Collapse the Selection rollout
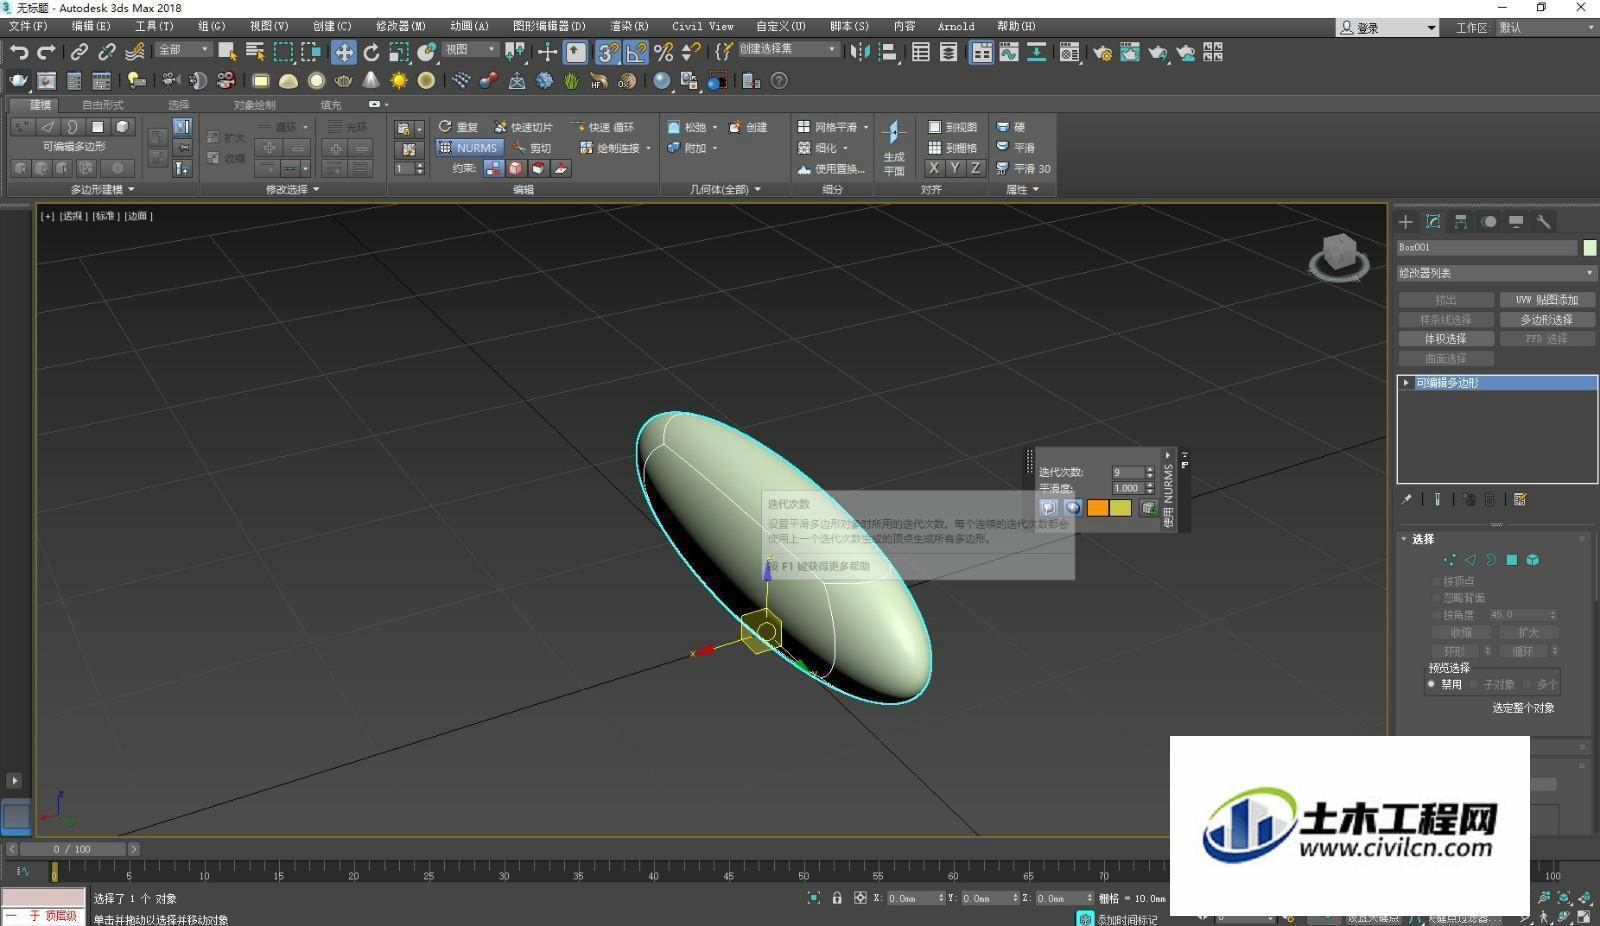1600x926 pixels. (x=1404, y=539)
